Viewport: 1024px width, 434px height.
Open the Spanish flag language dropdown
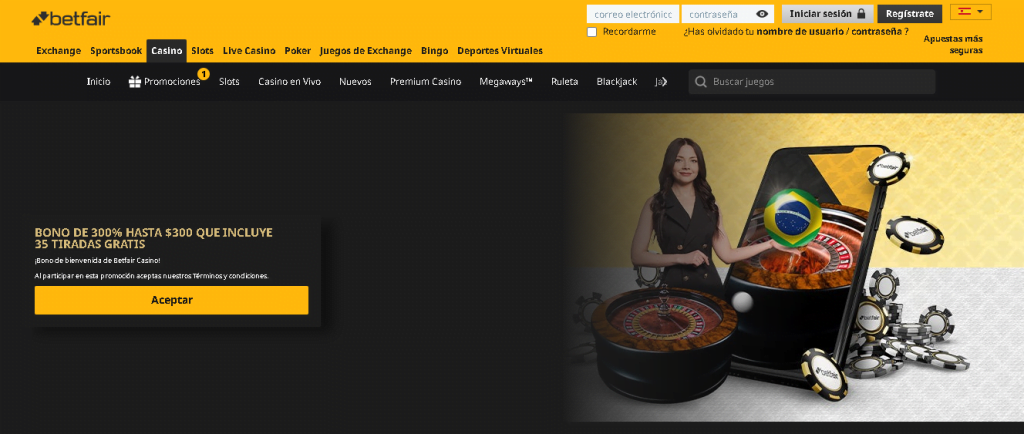[x=970, y=12]
